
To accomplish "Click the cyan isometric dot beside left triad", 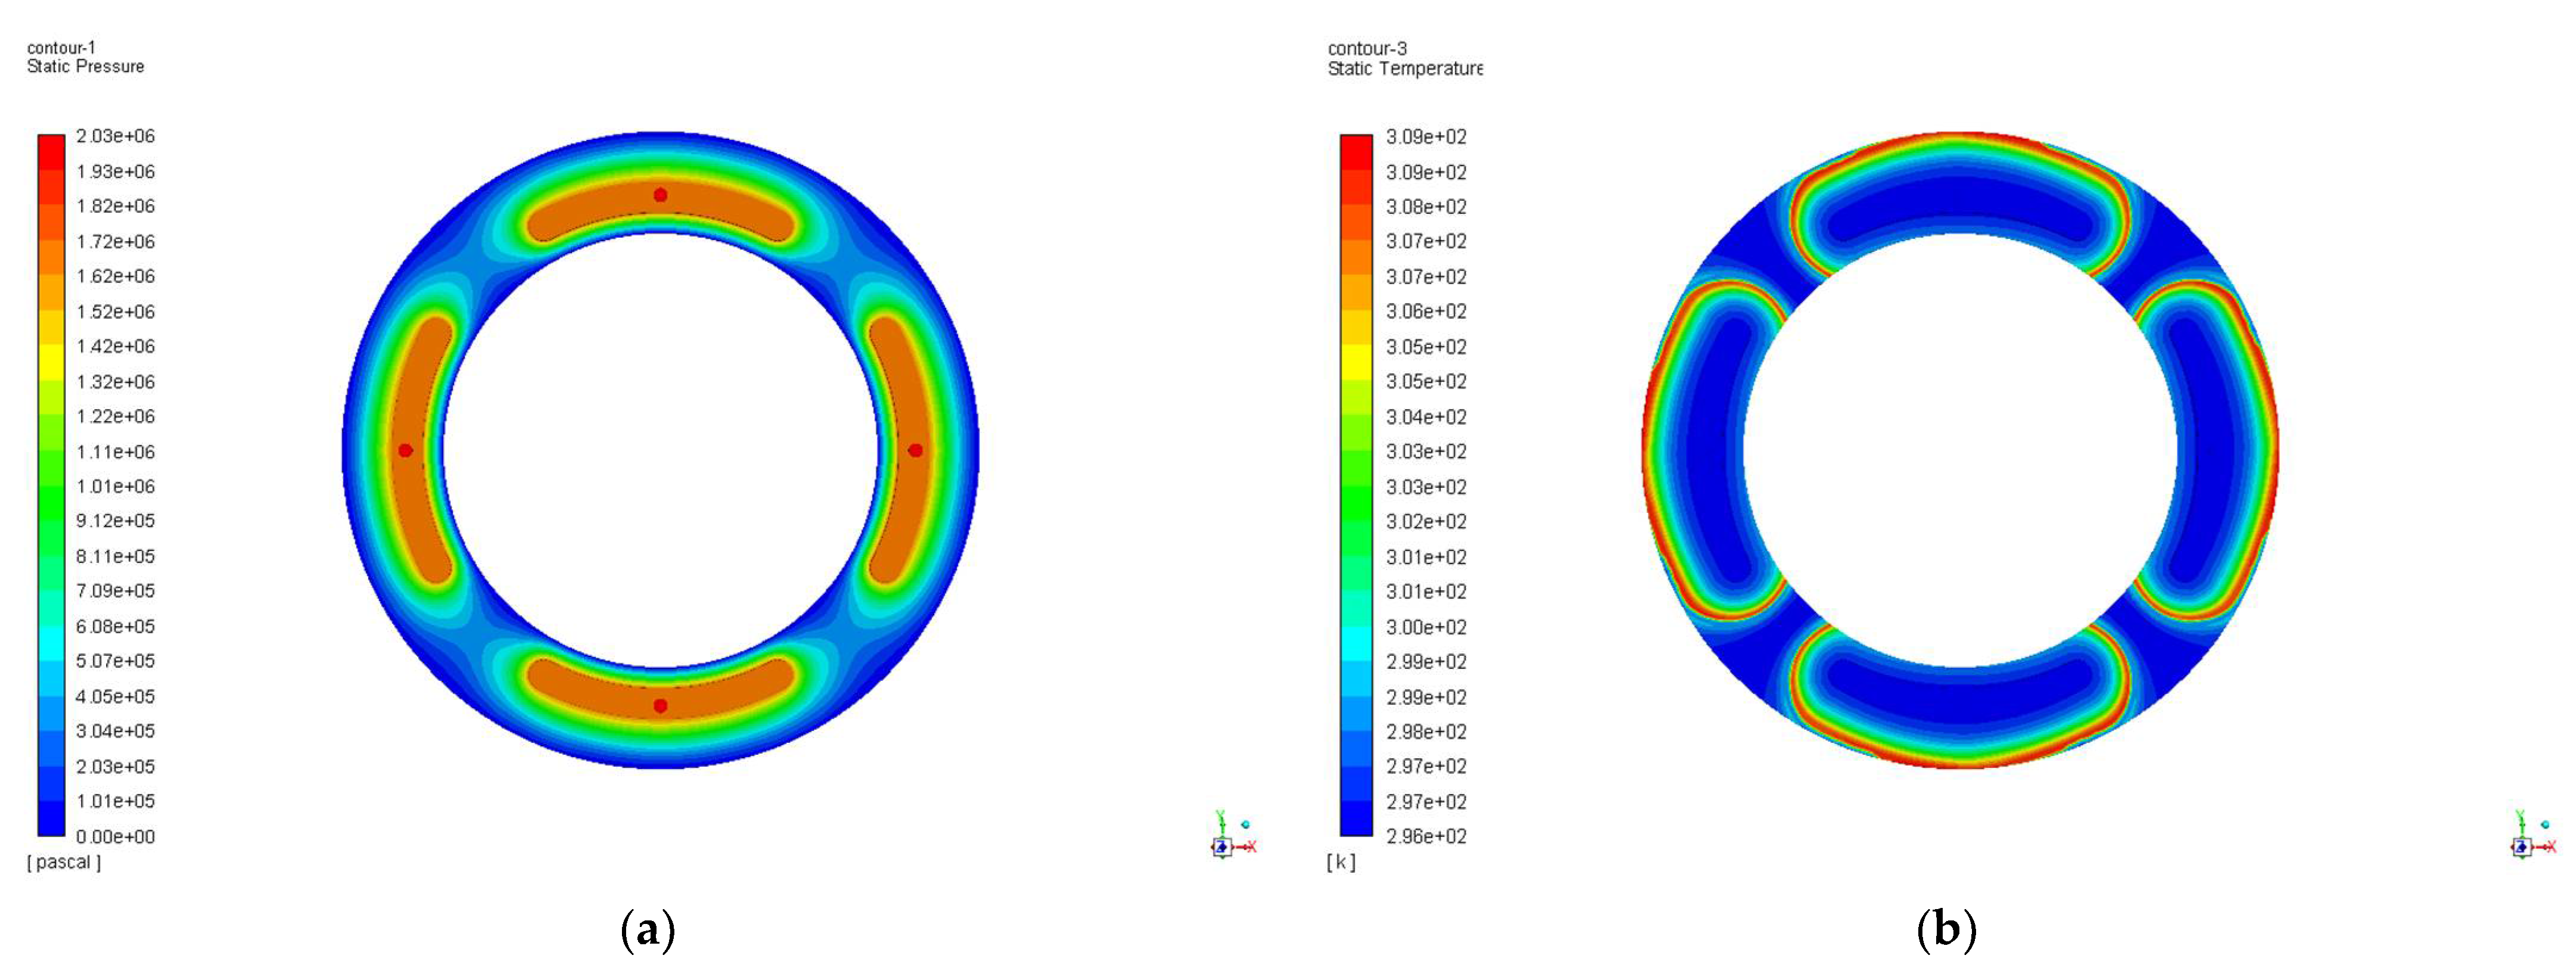I will 1245,824.
